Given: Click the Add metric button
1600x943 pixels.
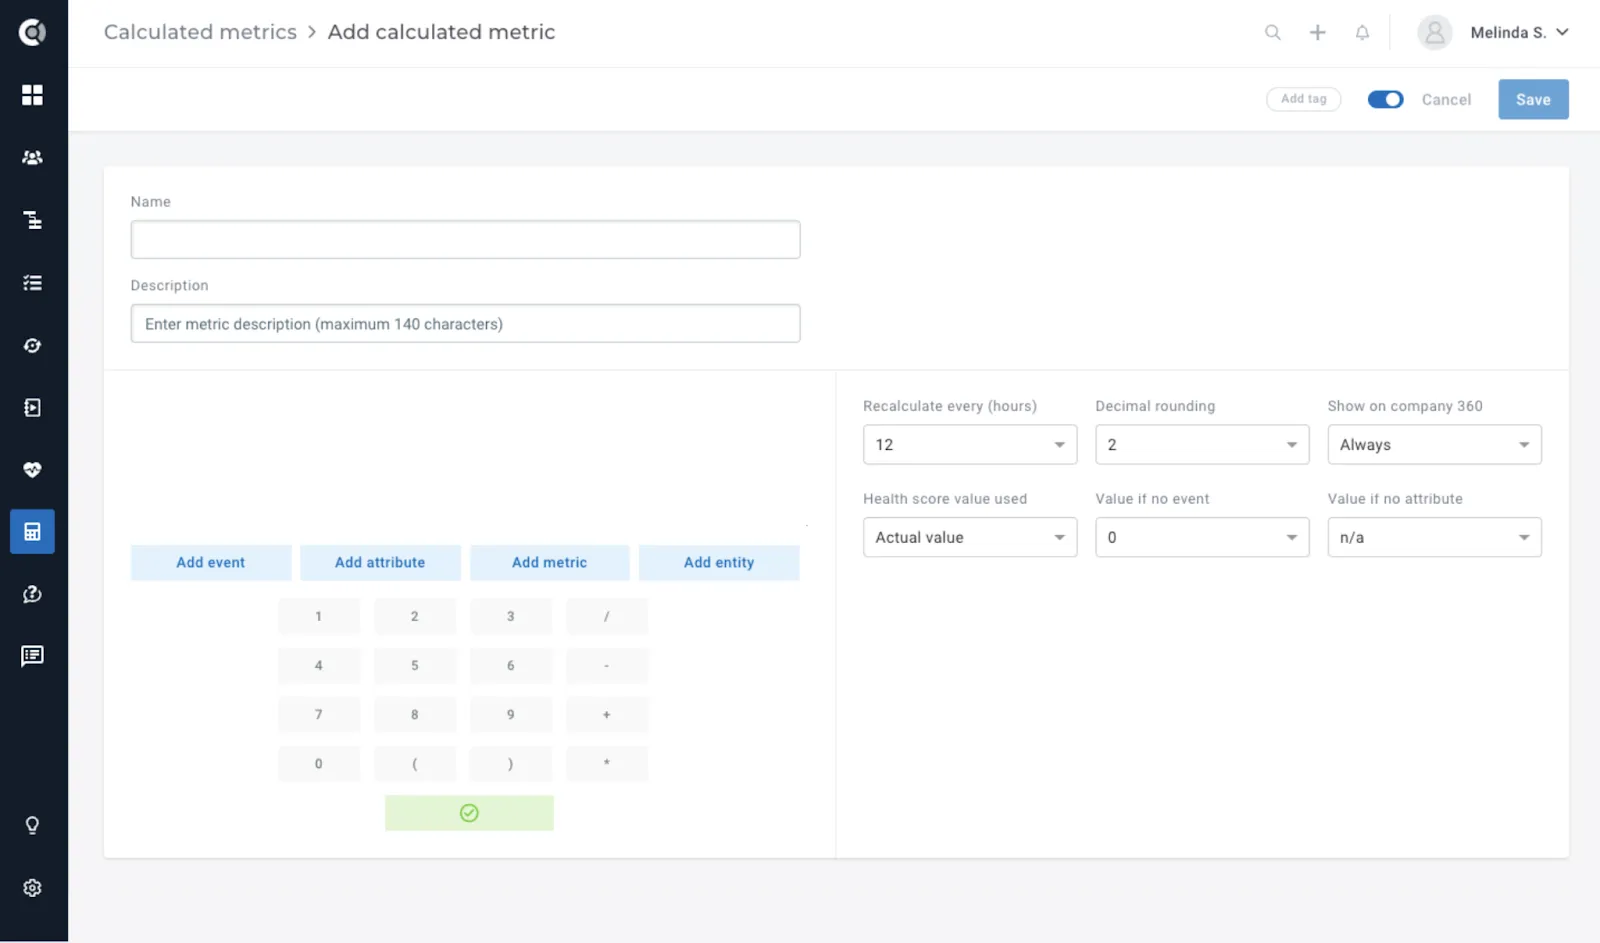Looking at the screenshot, I should pyautogui.click(x=549, y=563).
